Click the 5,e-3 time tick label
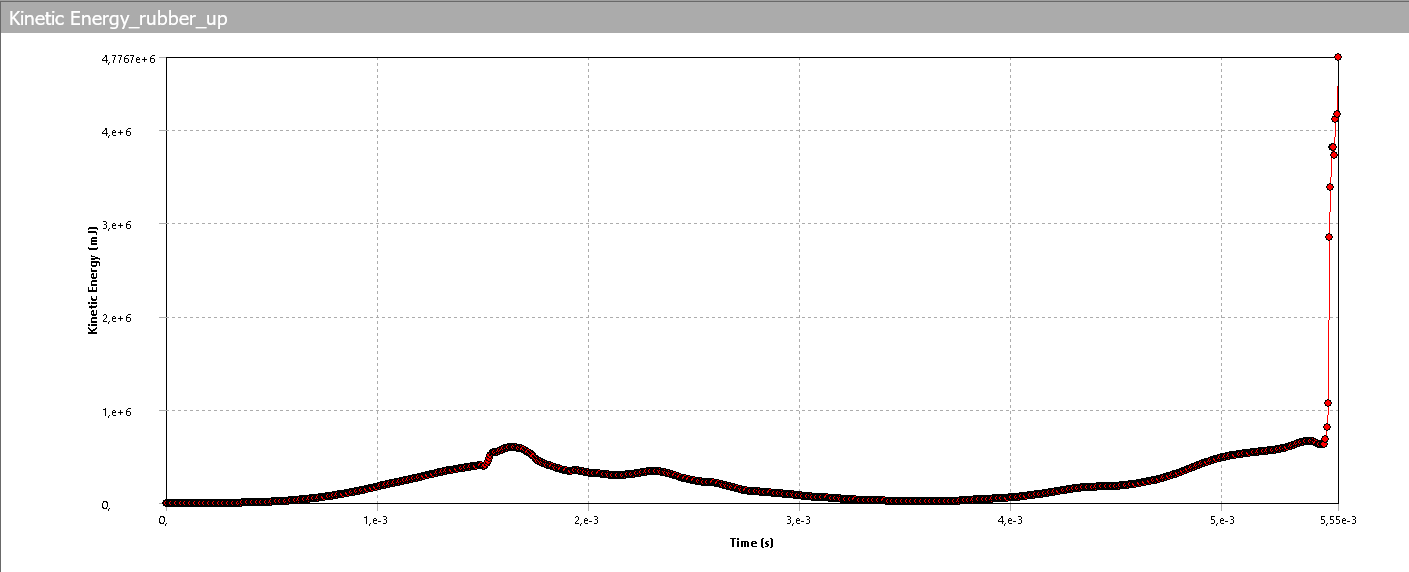Image resolution: width=1409 pixels, height=572 pixels. pos(1221,521)
